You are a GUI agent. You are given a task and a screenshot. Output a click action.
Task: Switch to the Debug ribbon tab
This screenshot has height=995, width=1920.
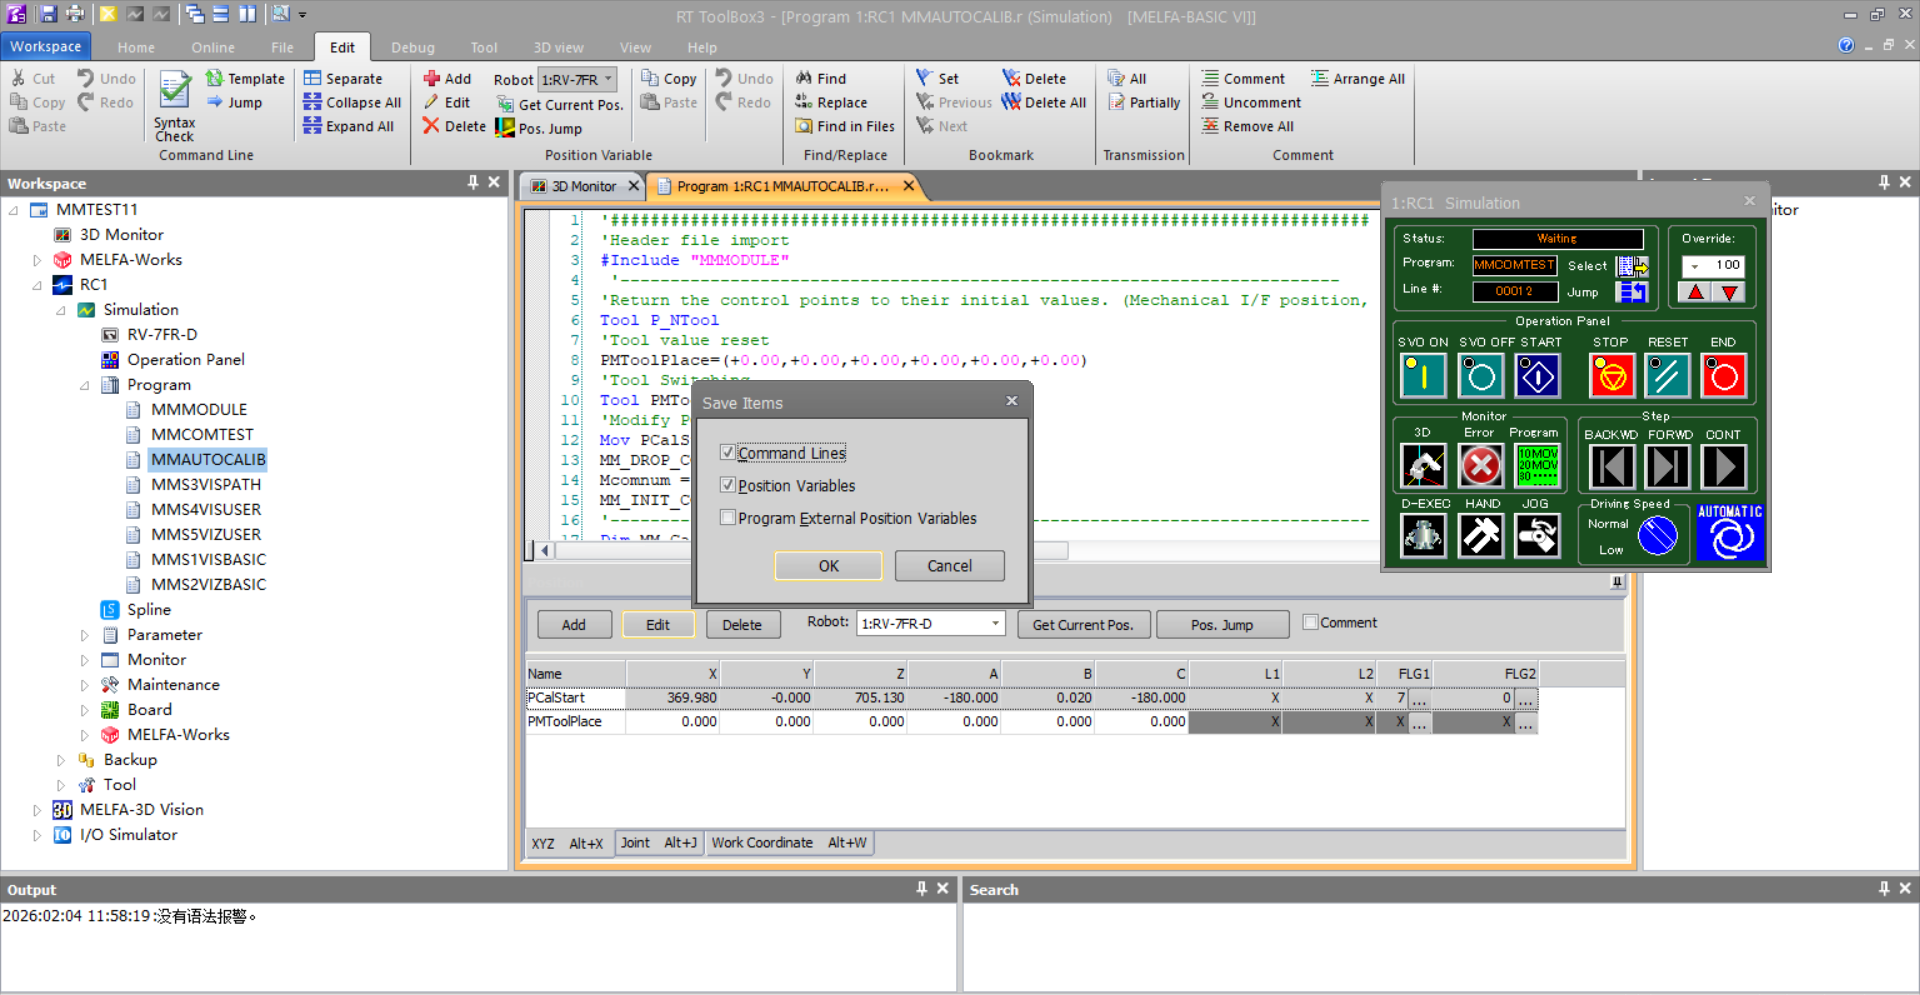click(413, 47)
